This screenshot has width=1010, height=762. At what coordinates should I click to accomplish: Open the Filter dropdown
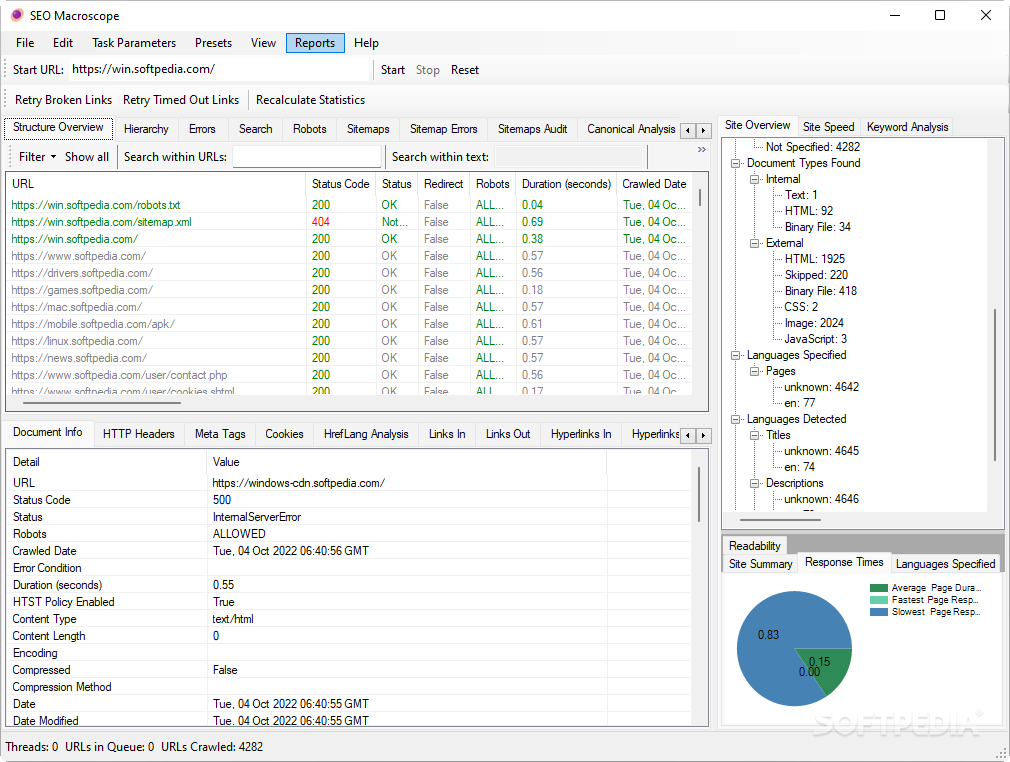pyautogui.click(x=37, y=157)
